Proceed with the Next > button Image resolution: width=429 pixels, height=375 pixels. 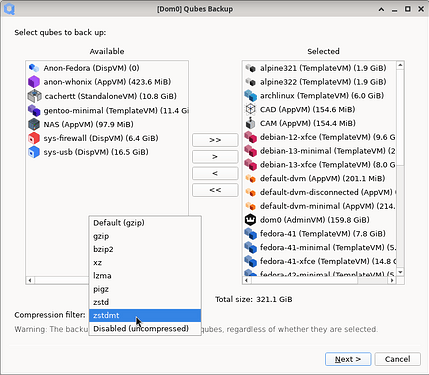[x=348, y=359]
